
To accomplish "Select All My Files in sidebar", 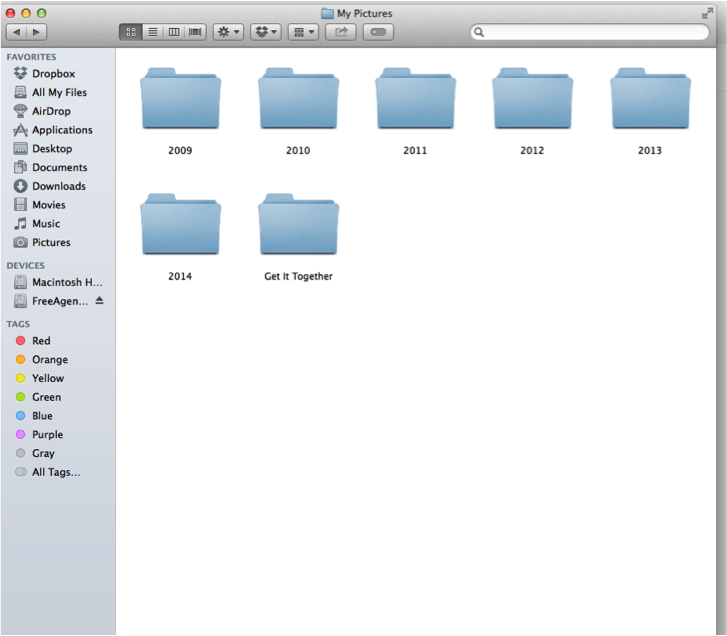I will tap(58, 92).
